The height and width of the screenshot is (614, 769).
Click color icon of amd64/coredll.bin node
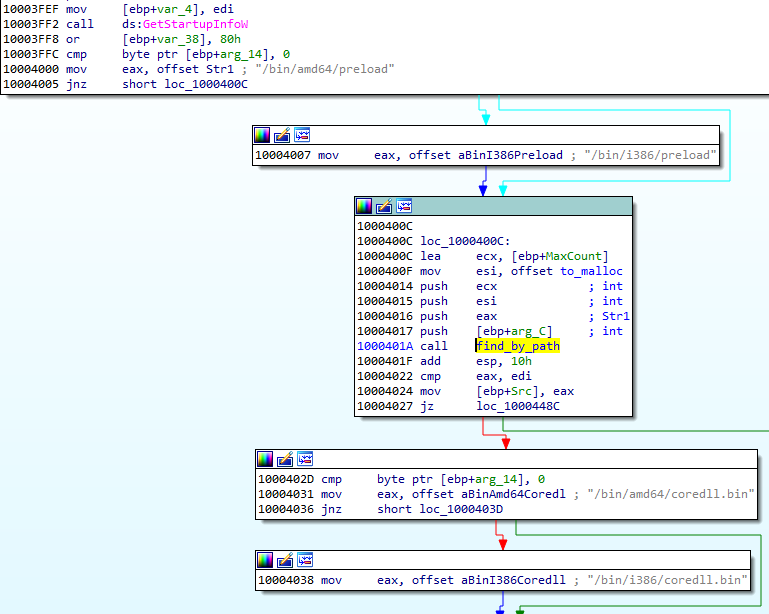point(265,459)
